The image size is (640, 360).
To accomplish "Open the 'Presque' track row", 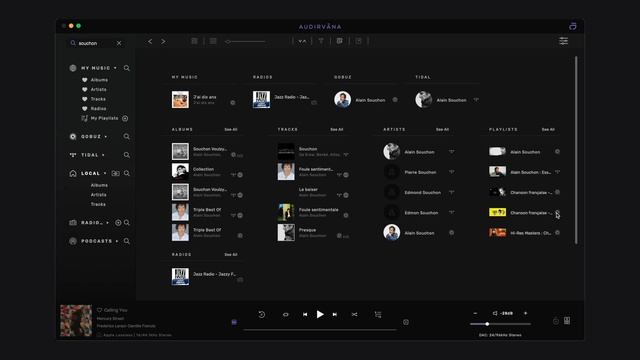I will pos(313,233).
